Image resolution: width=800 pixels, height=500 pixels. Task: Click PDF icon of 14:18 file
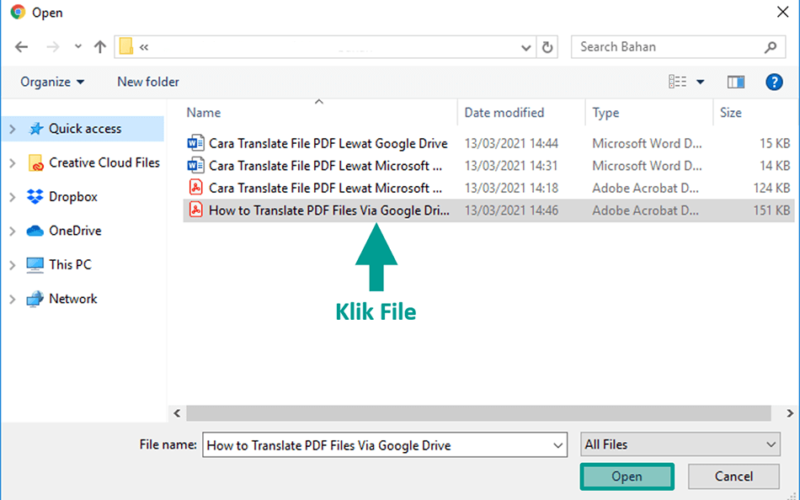(196, 188)
